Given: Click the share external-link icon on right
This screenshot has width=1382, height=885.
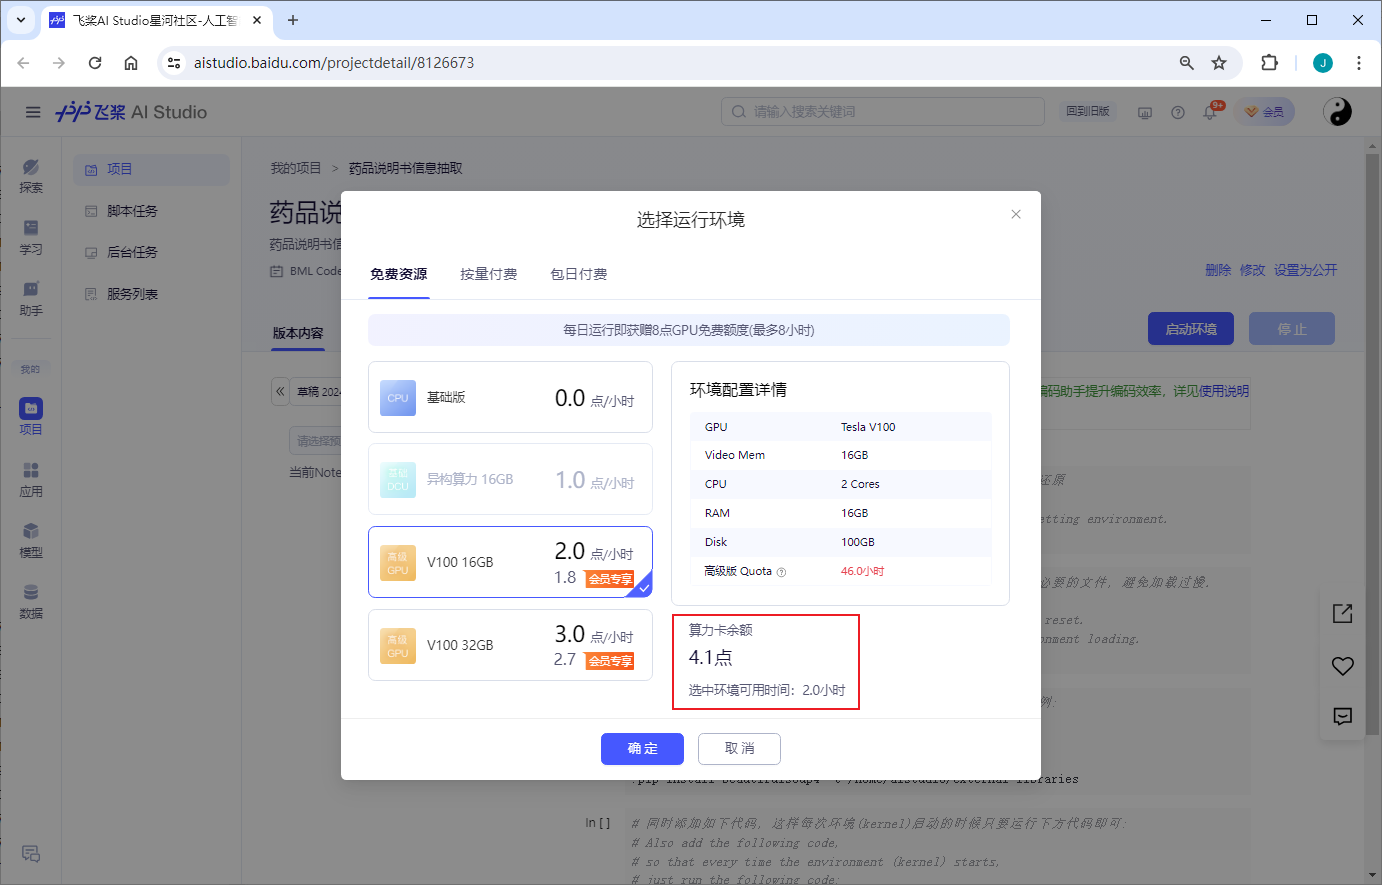Looking at the screenshot, I should tap(1343, 614).
